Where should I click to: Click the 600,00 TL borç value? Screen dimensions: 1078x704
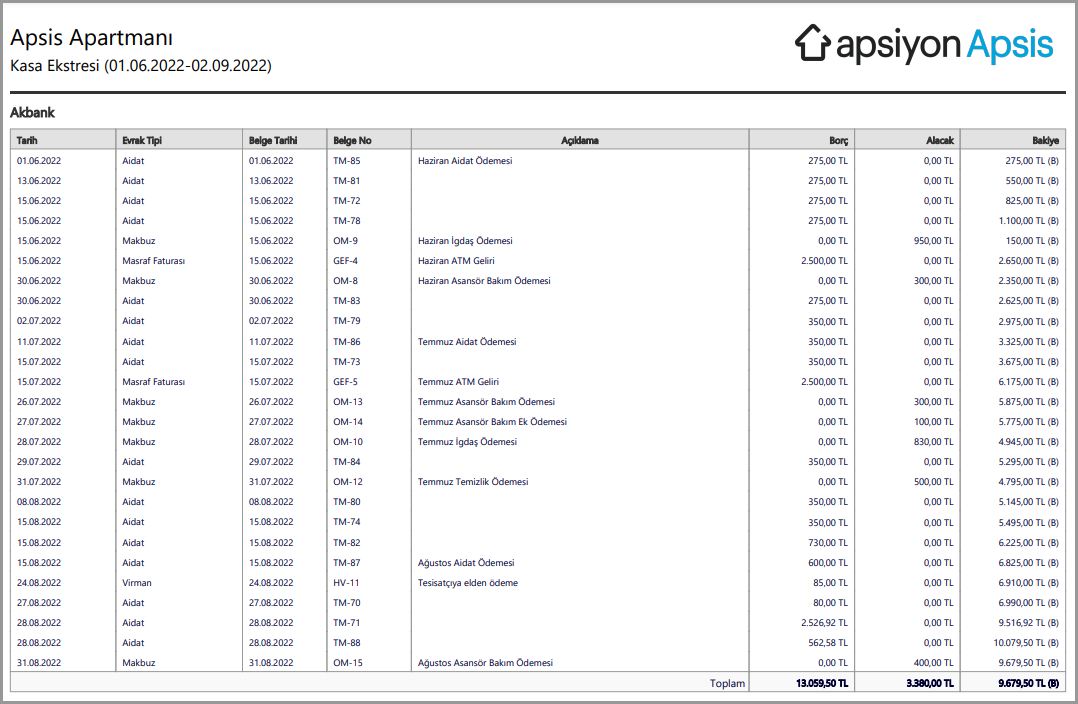coord(828,562)
